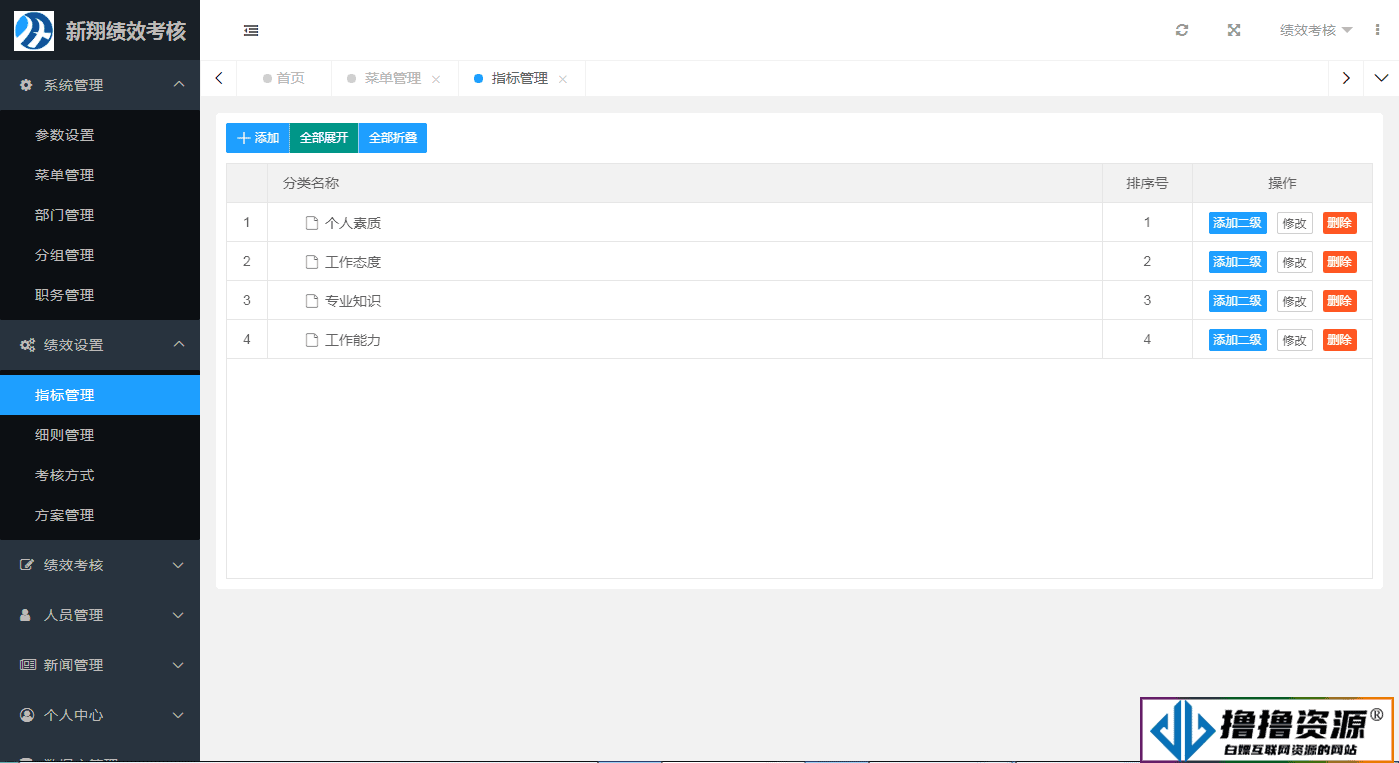Click file icon in 工作能力 row

[312, 340]
